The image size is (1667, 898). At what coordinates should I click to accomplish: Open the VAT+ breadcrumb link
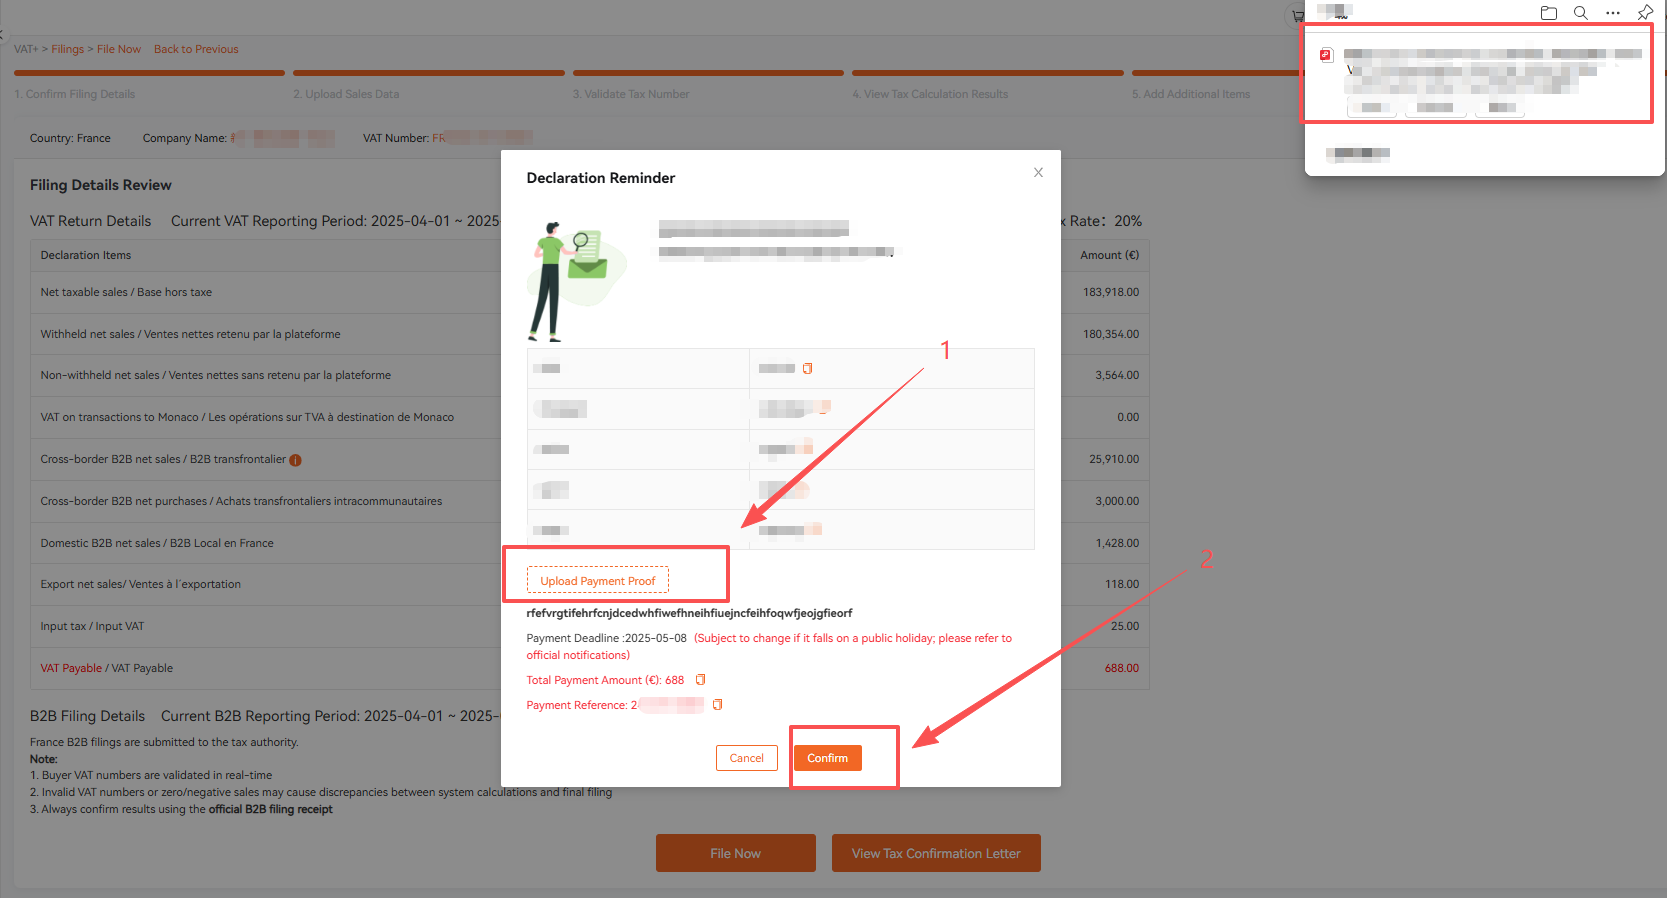pyautogui.click(x=25, y=49)
